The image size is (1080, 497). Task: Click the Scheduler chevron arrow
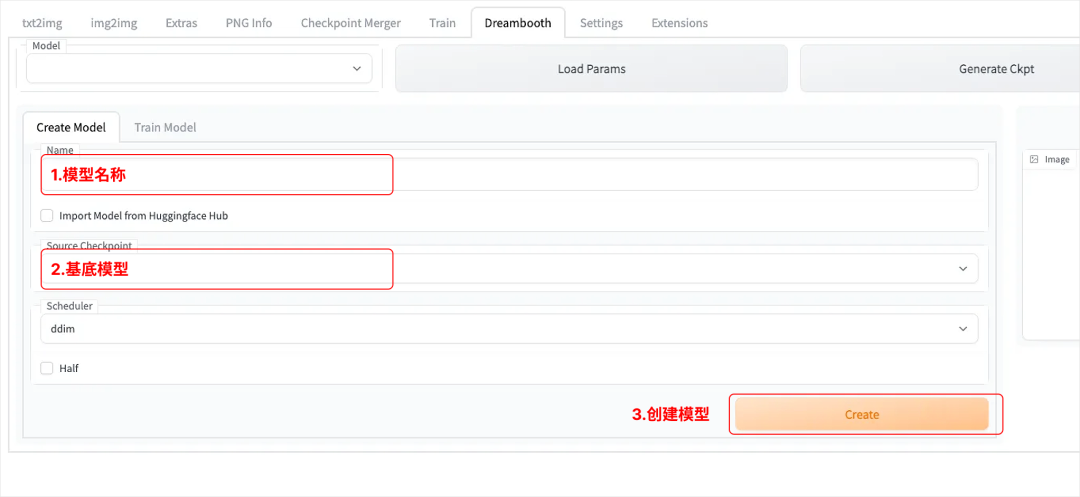click(x=963, y=329)
